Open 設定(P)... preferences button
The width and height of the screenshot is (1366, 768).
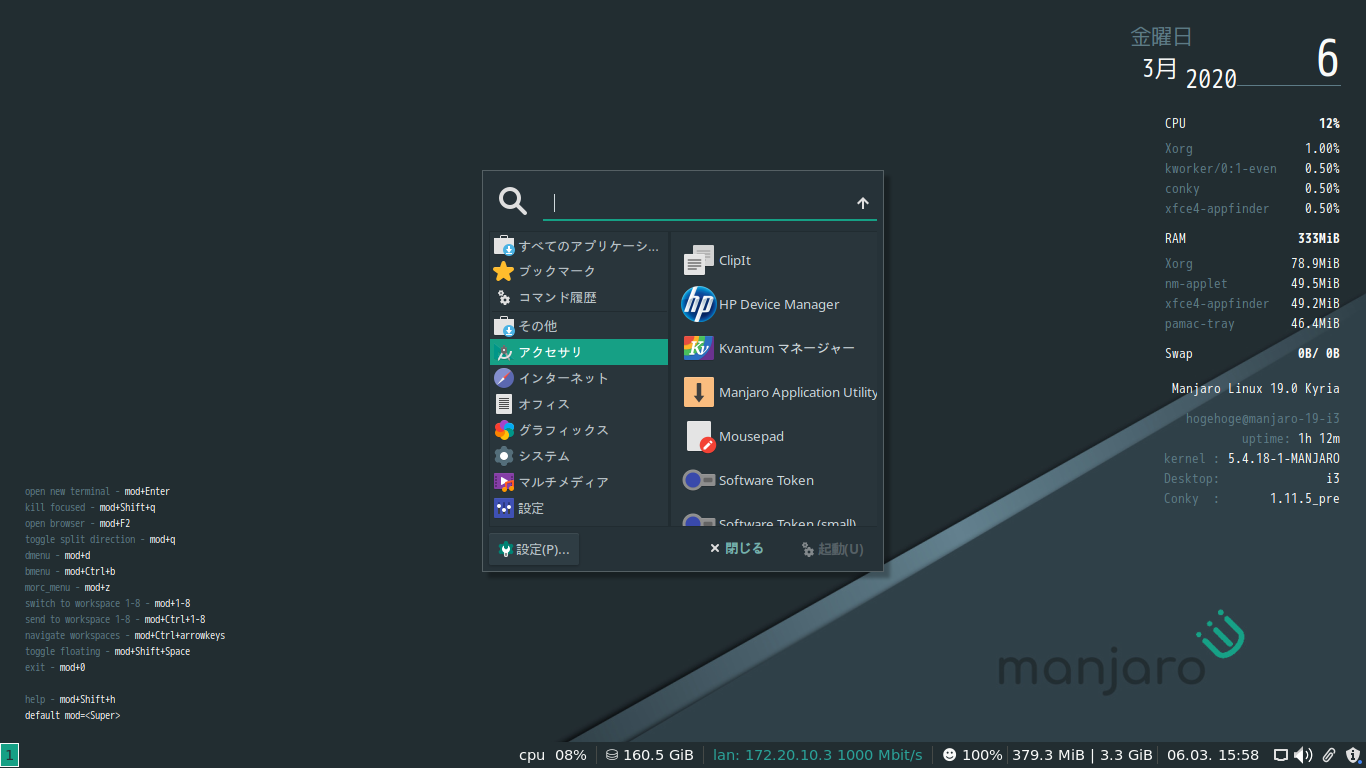(534, 549)
